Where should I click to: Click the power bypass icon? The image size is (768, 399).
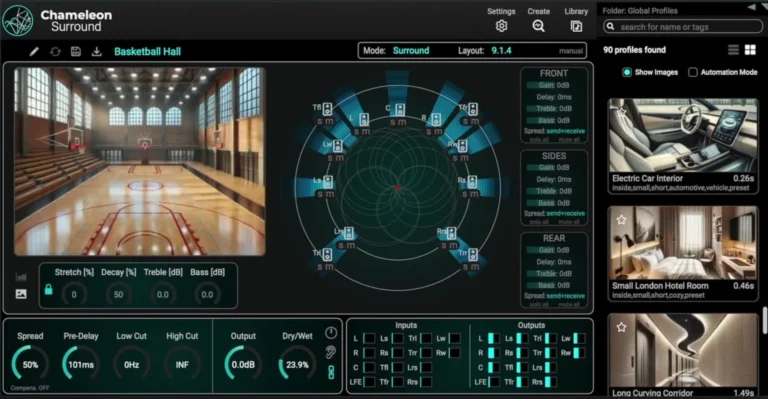[331, 333]
